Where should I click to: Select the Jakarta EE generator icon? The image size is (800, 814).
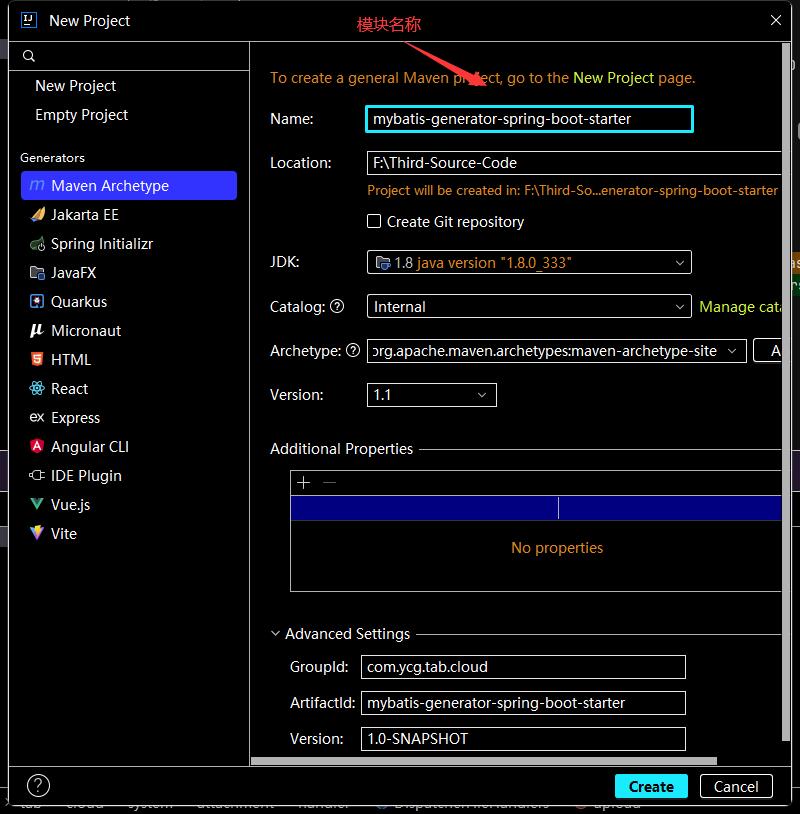[37, 215]
